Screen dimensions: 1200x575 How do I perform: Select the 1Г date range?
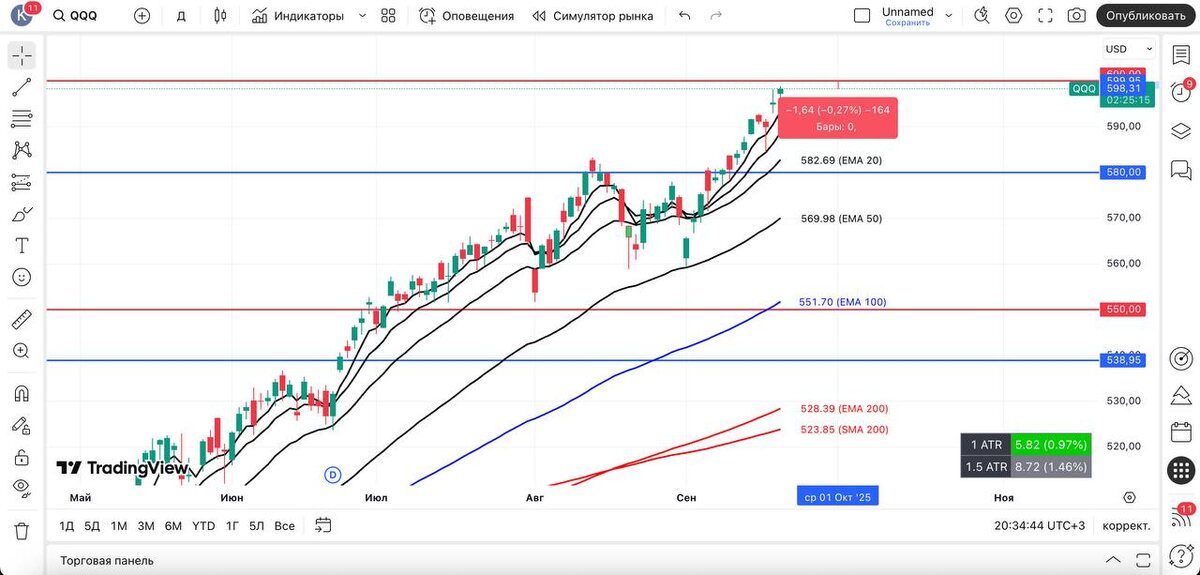coord(232,525)
